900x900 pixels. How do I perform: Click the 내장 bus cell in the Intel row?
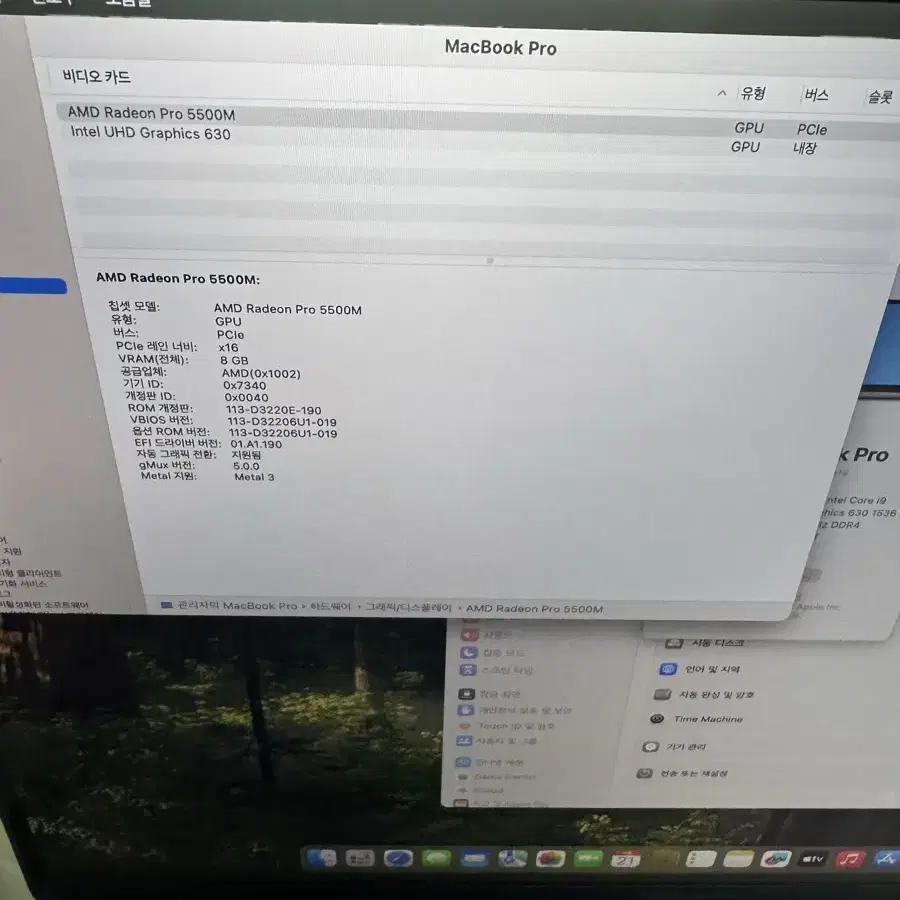pos(805,149)
